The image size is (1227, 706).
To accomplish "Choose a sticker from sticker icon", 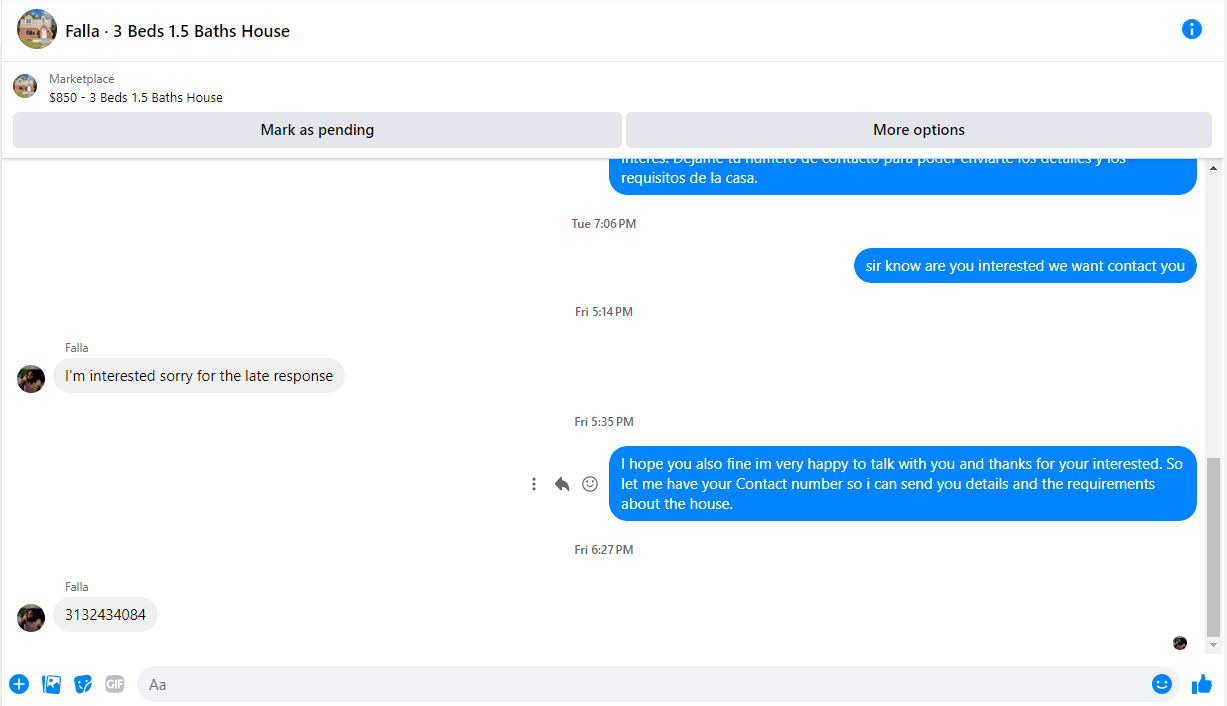I will coord(83,684).
